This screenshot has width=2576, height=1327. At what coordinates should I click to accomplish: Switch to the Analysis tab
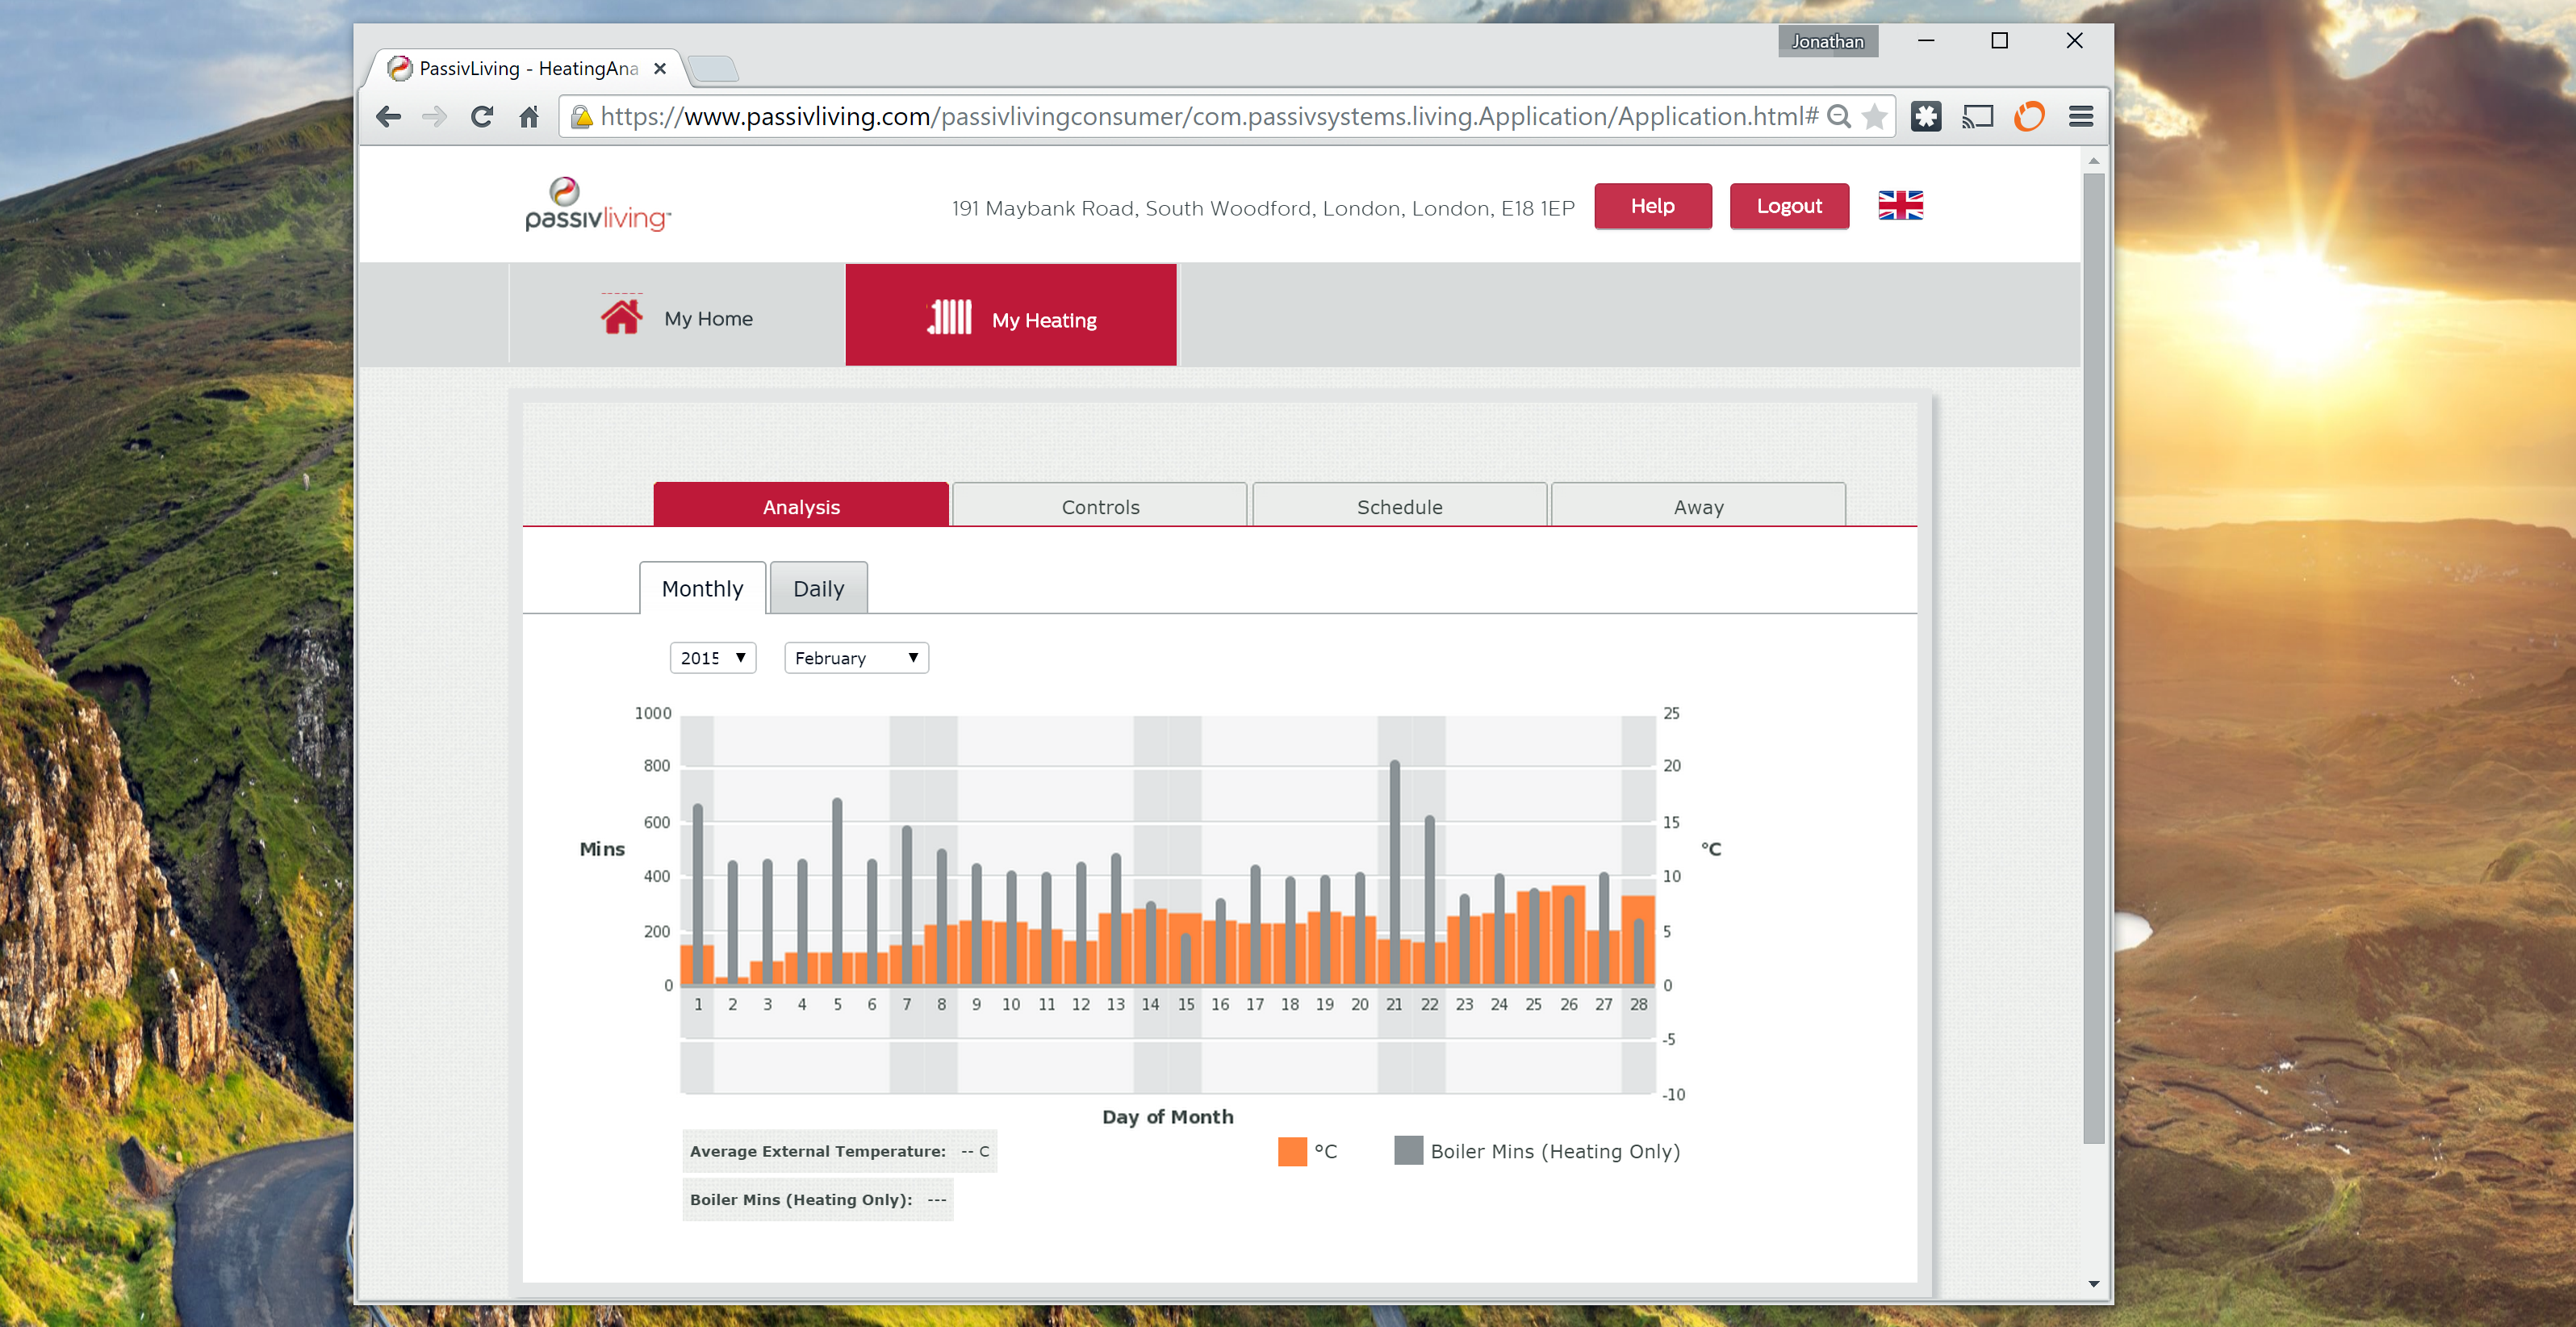[801, 506]
